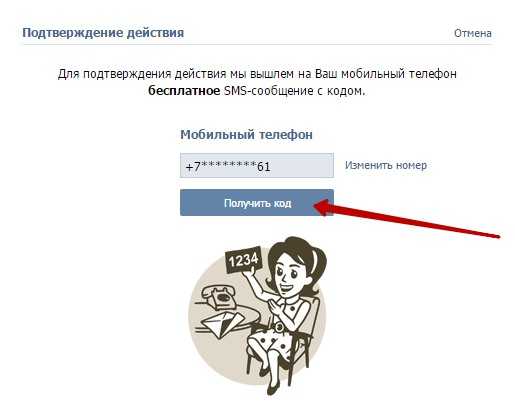Click the bold бесплатное word
The image size is (515, 419).
tap(184, 91)
